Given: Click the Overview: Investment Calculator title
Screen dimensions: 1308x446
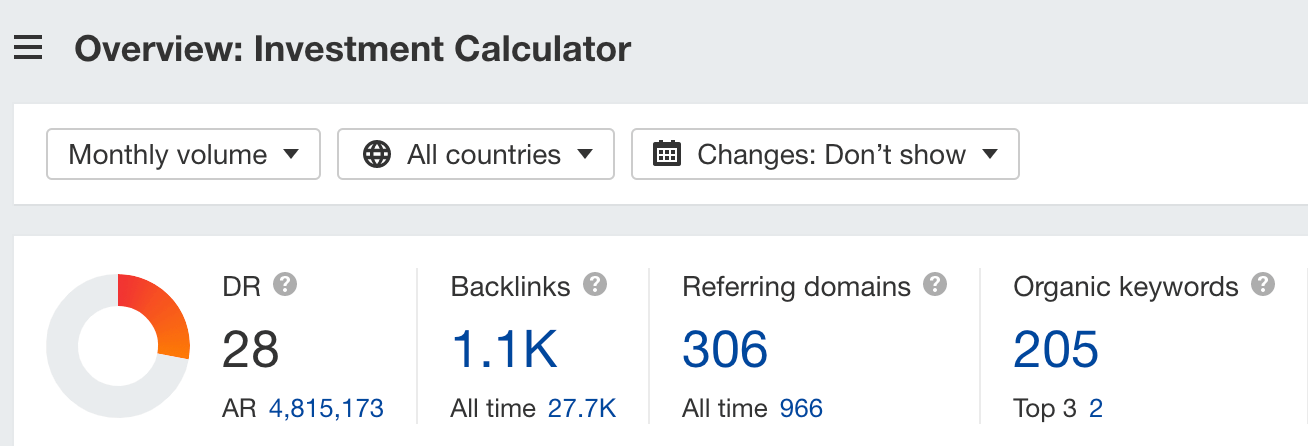Looking at the screenshot, I should tap(352, 48).
